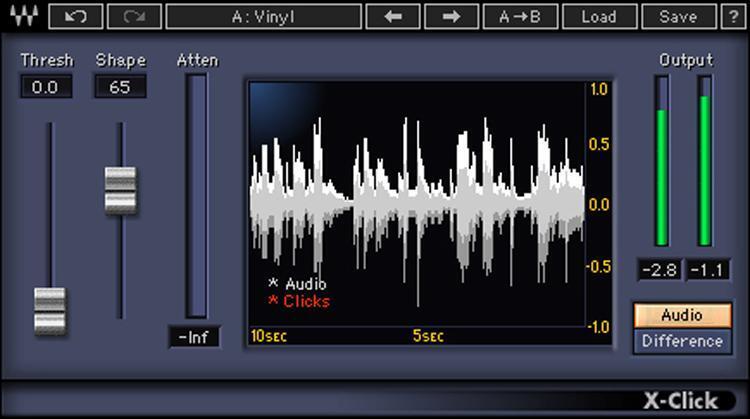Undo the last parameter change
Viewport: 750px width, 419px height.
(x=74, y=16)
